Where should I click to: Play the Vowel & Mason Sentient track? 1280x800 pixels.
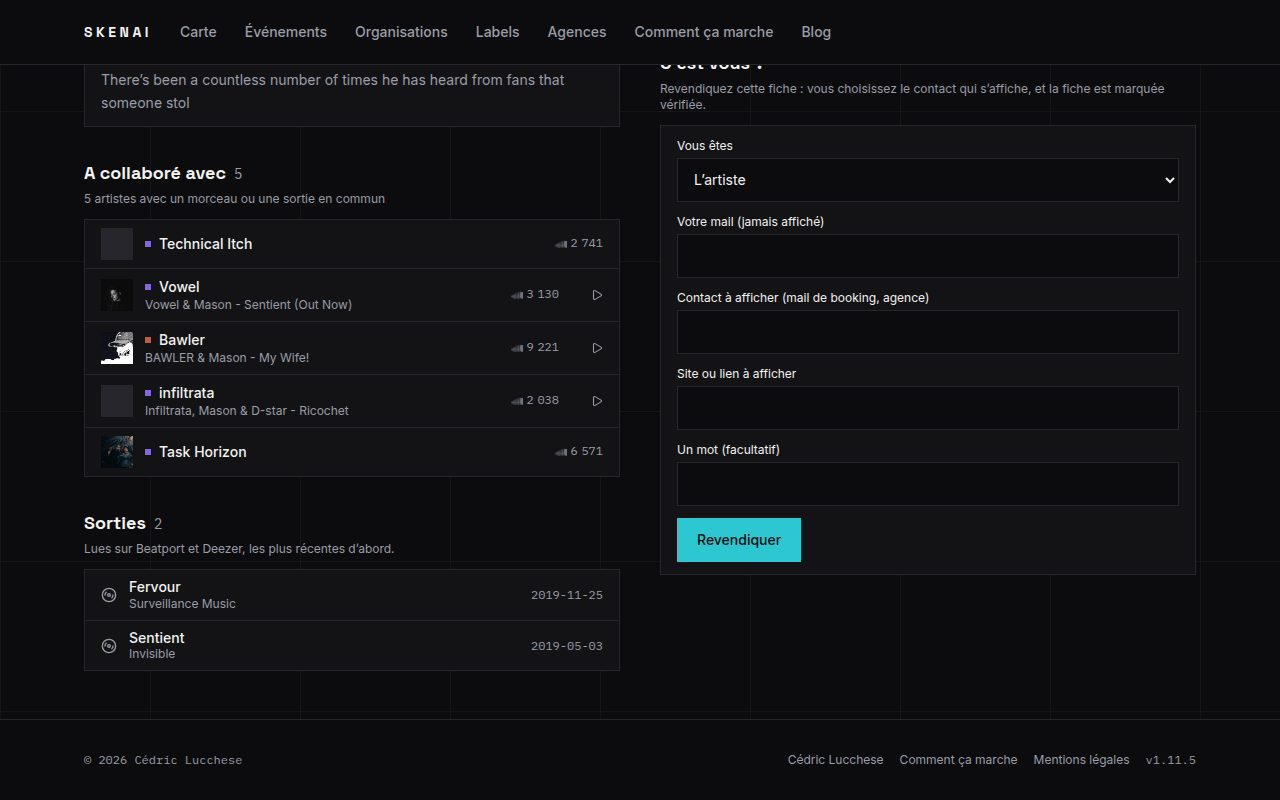pos(597,295)
